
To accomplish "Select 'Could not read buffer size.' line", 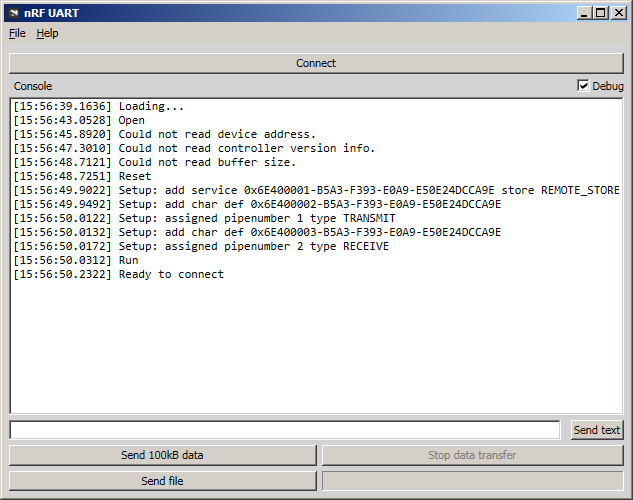I will [155, 162].
